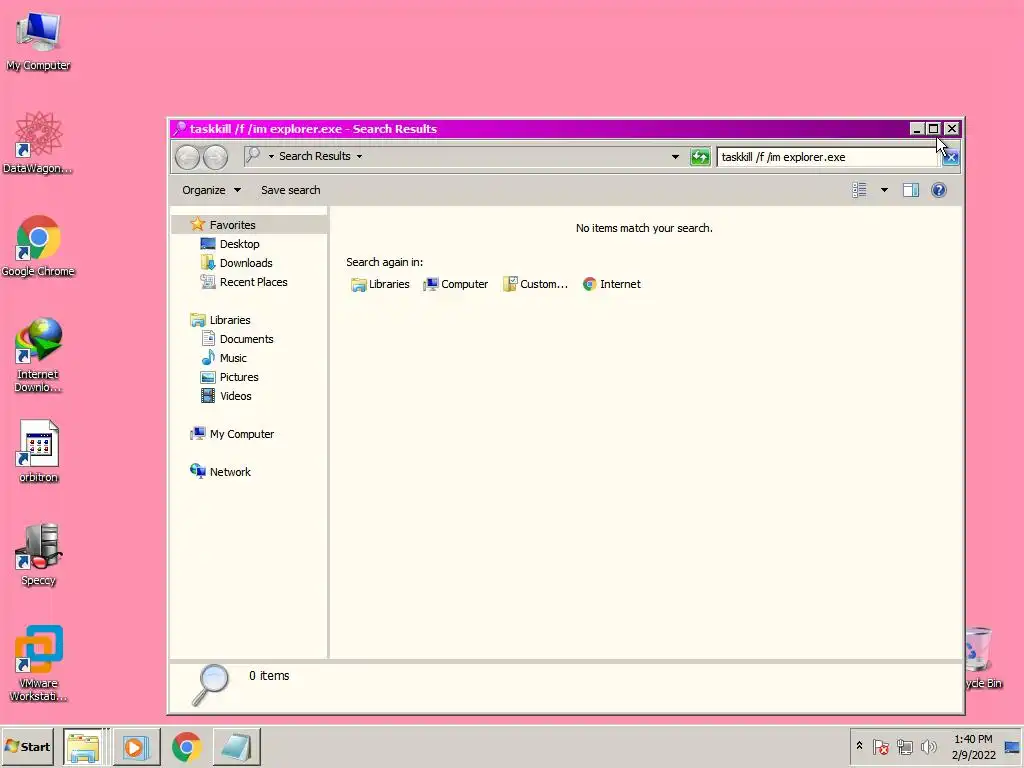Viewport: 1024px width, 768px height.
Task: Click the Forward navigation arrow in Explorer
Action: (x=216, y=157)
